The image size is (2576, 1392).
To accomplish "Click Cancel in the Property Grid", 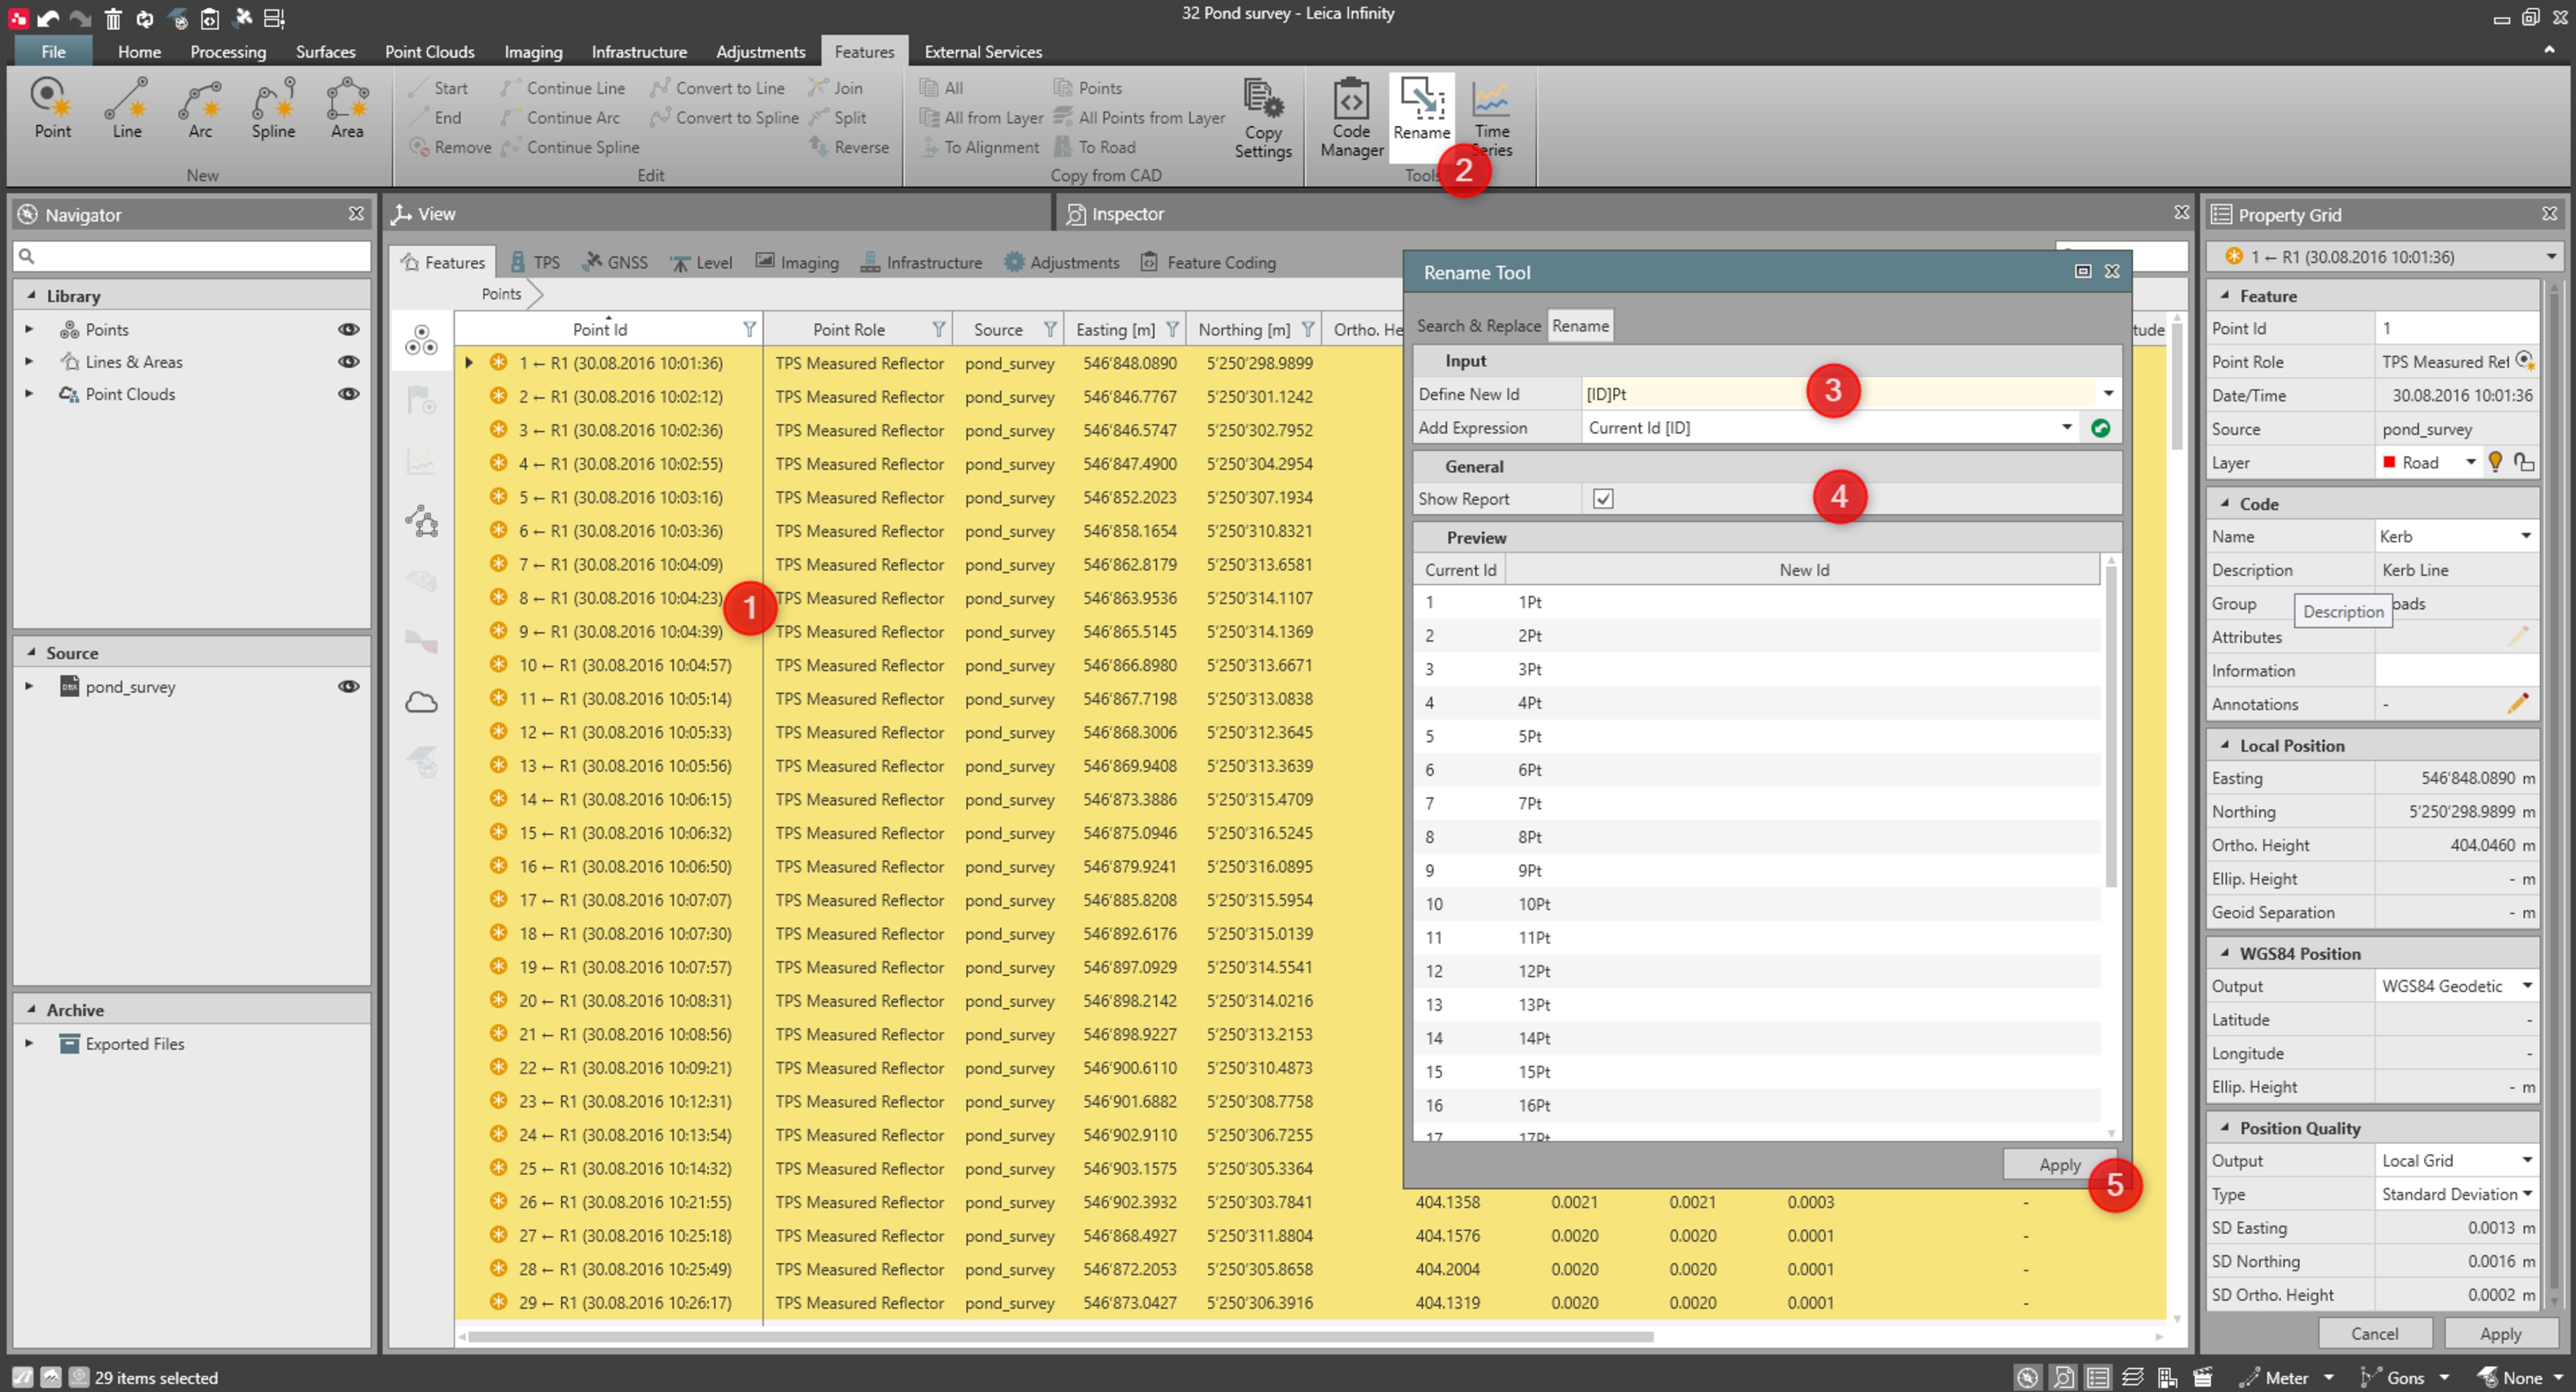I will 2374,1333.
